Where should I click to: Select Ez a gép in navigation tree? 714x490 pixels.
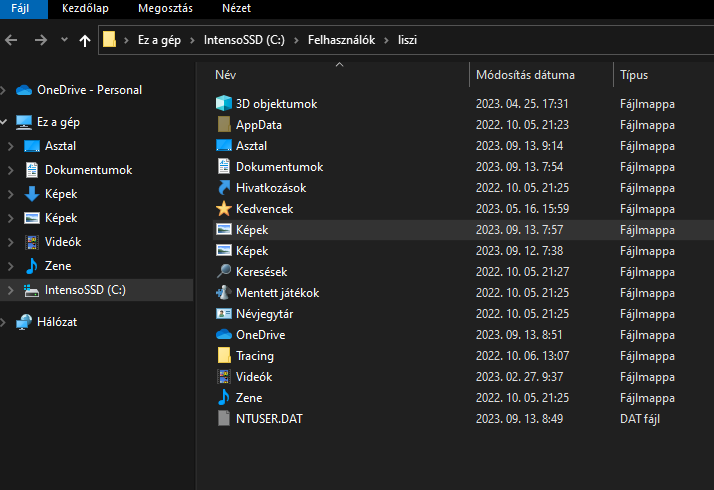click(58, 122)
